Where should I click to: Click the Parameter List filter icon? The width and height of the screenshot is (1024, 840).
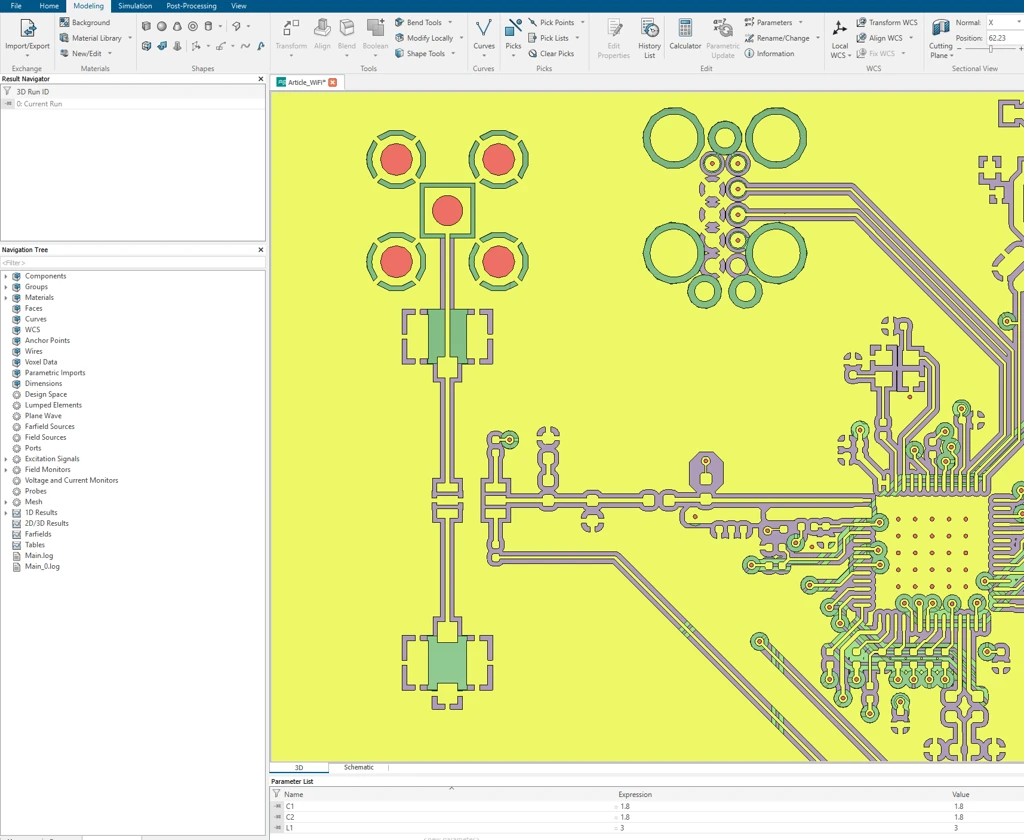(x=276, y=794)
